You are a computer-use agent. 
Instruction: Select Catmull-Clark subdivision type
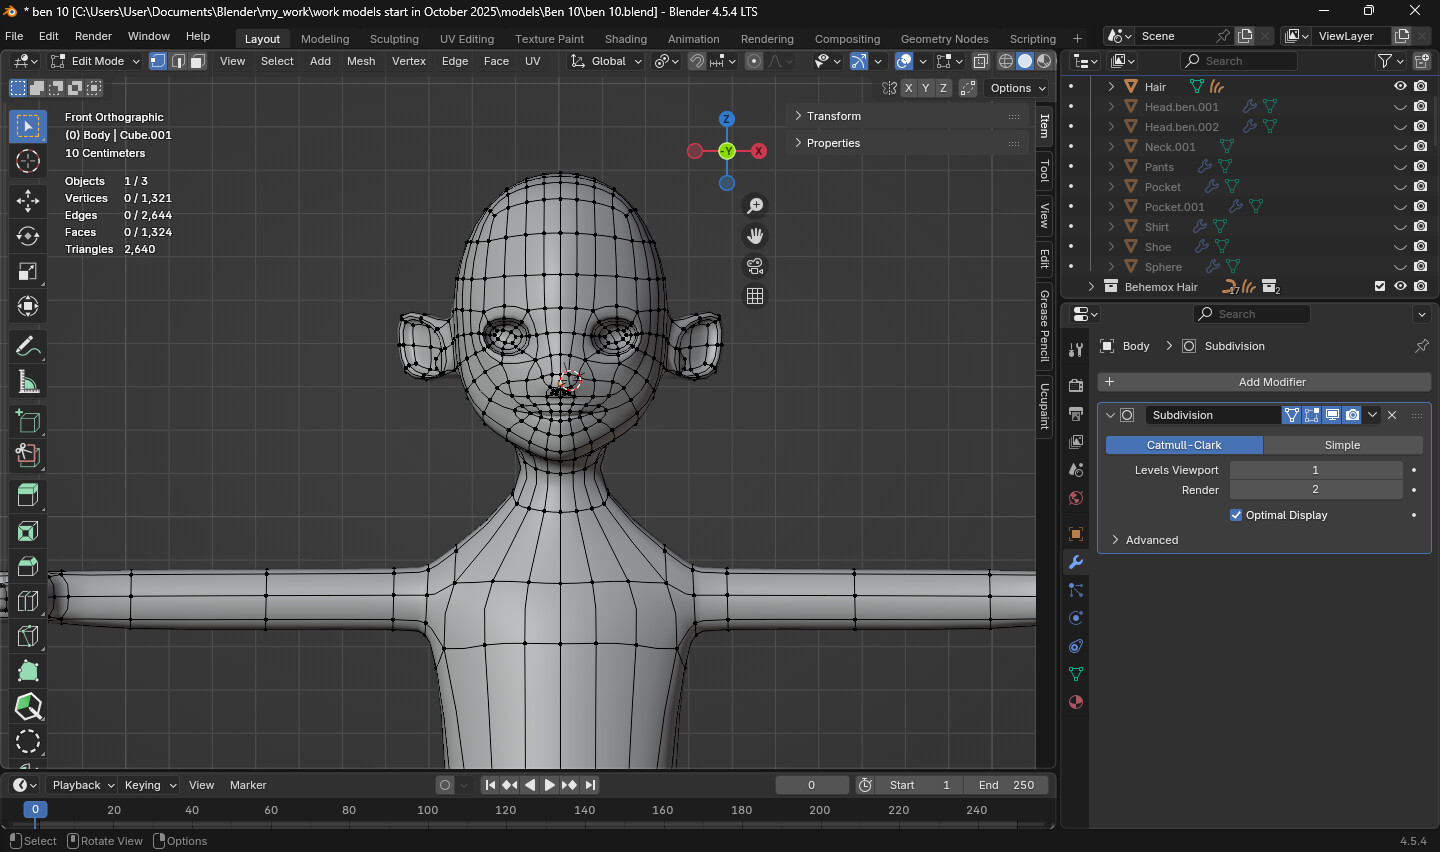(x=1184, y=445)
